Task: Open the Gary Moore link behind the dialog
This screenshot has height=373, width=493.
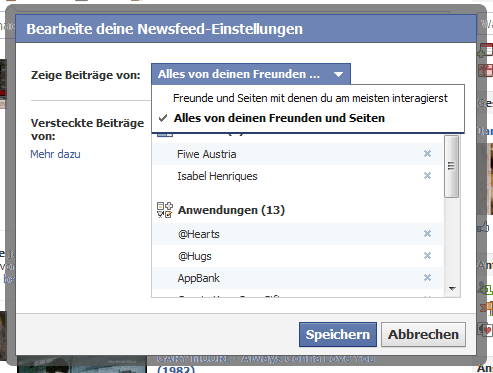Action: click(x=266, y=363)
